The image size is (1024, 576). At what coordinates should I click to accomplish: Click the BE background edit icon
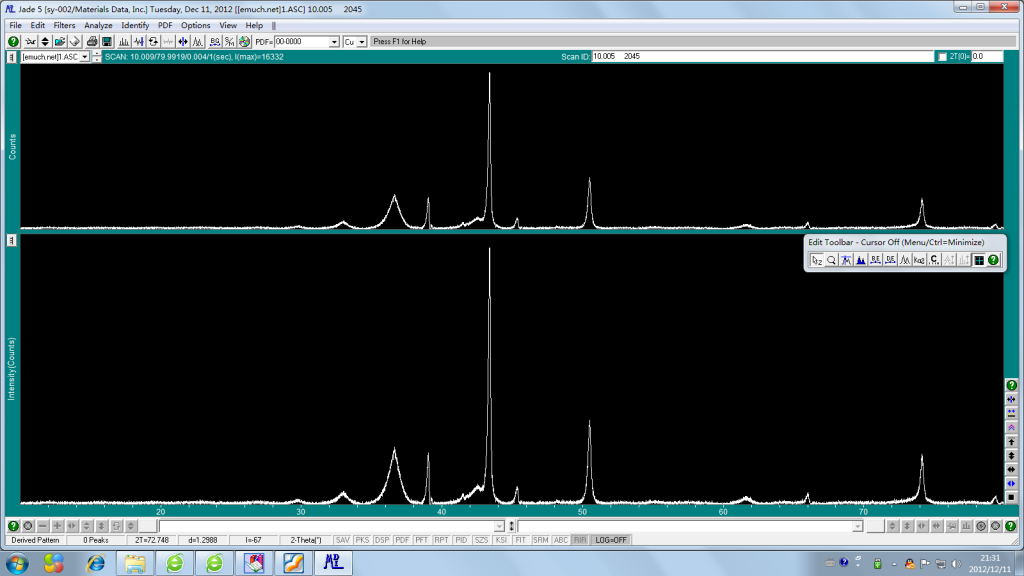click(876, 260)
